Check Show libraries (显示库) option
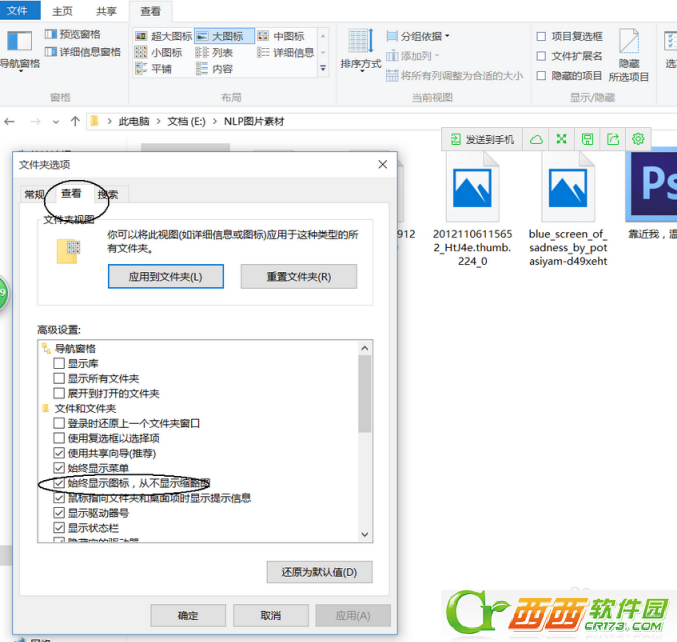 59,364
